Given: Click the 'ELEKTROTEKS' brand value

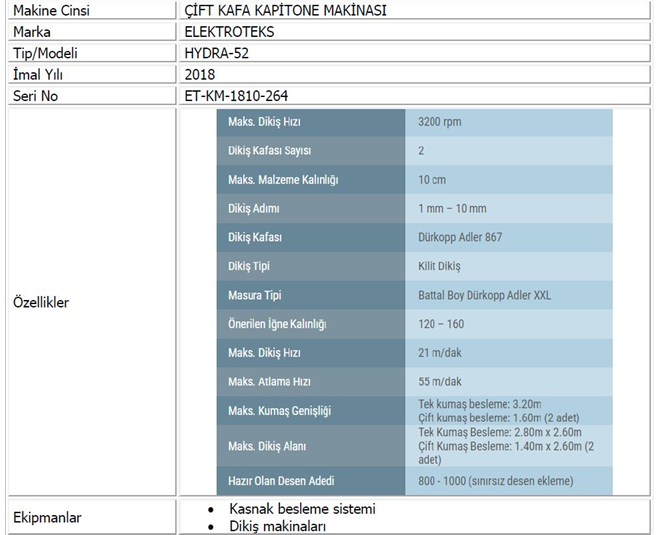Looking at the screenshot, I should click(x=229, y=32).
